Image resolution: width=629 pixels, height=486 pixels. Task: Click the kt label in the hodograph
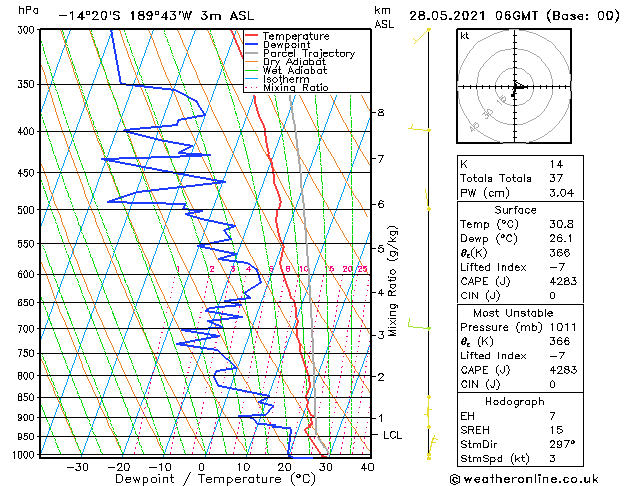tap(464, 36)
